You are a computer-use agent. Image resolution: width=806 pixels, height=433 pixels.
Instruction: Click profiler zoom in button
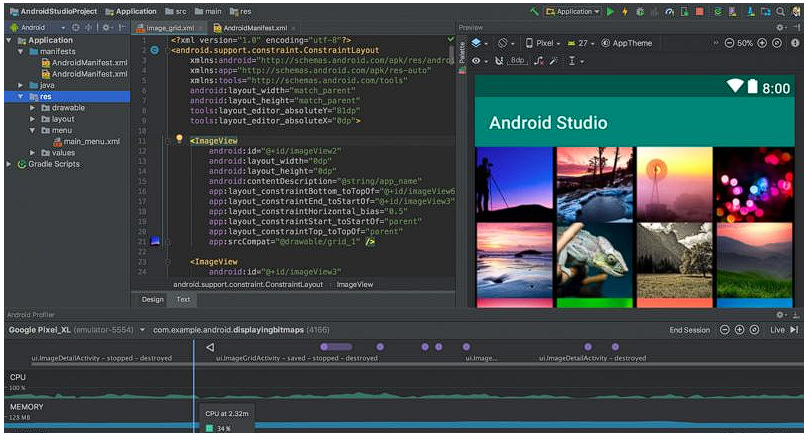(x=740, y=330)
